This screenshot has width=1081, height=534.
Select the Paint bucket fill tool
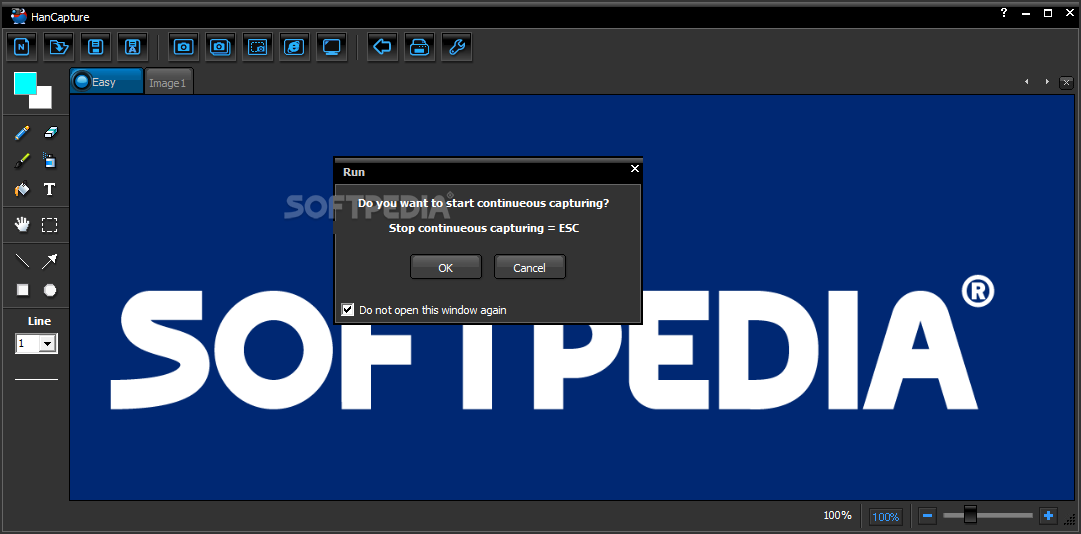[x=23, y=189]
